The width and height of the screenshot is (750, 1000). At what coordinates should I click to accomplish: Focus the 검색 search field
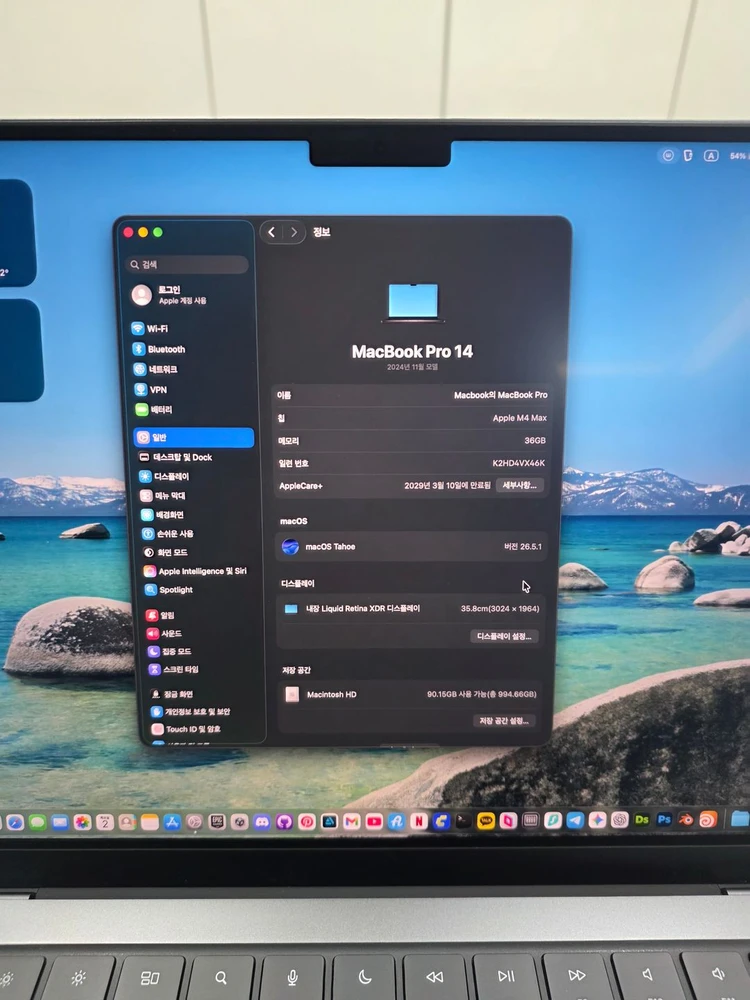(188, 265)
